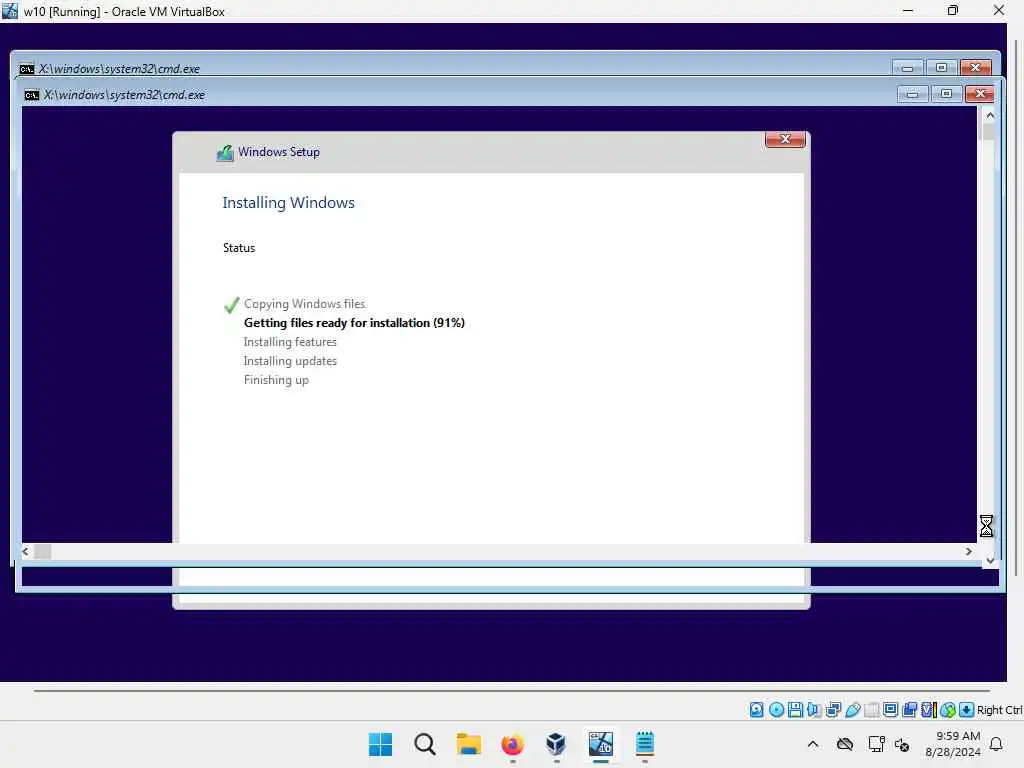The image size is (1024, 768).
Task: Click the OneDrive cloud tray icon
Action: tap(845, 744)
